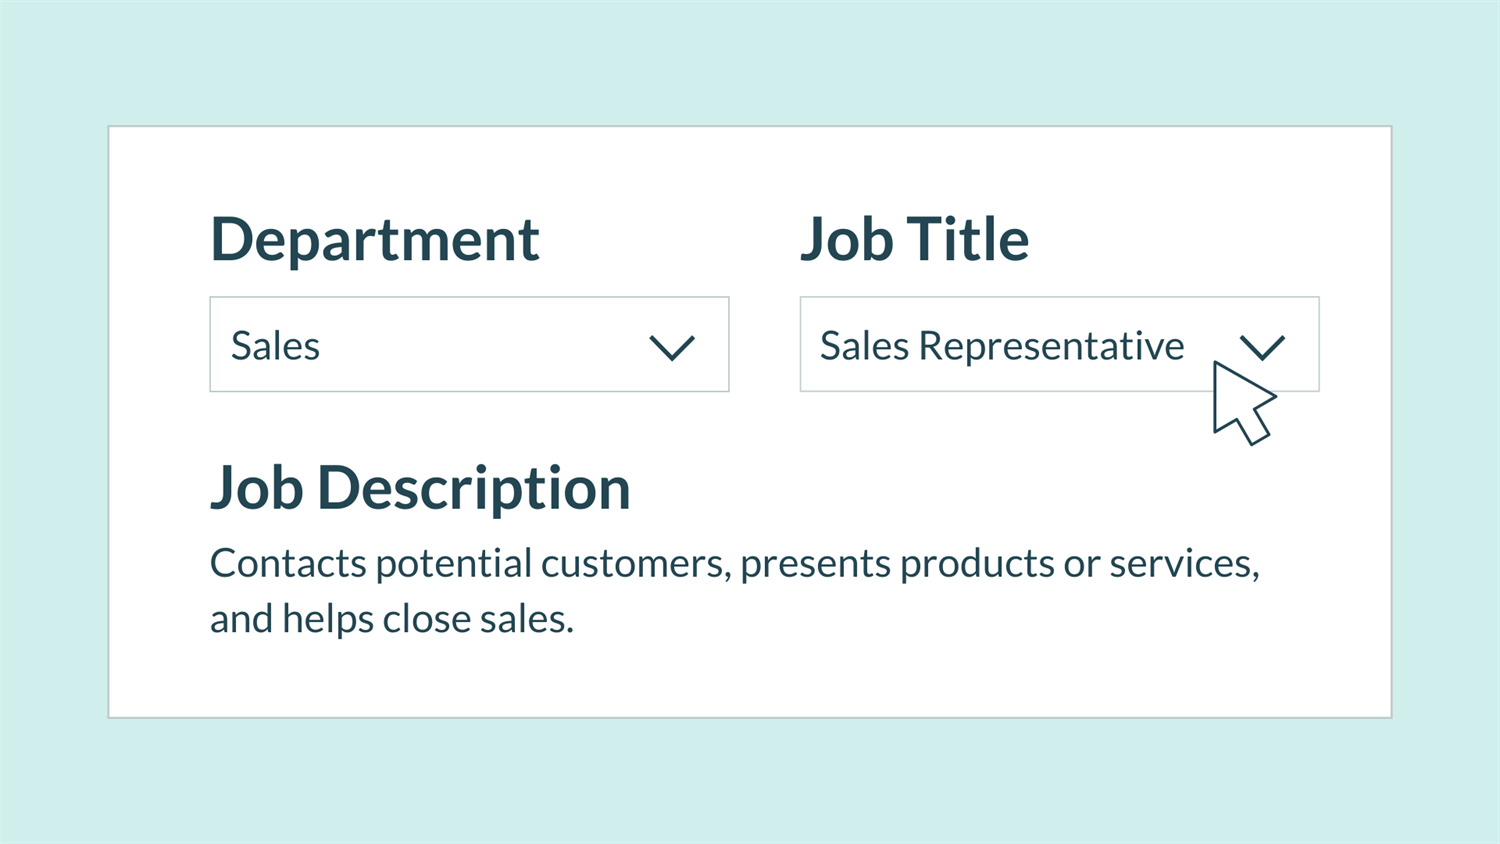Click the word "Representative" in Job Title field
Screen dimensions: 1500x844
tap(1051, 346)
